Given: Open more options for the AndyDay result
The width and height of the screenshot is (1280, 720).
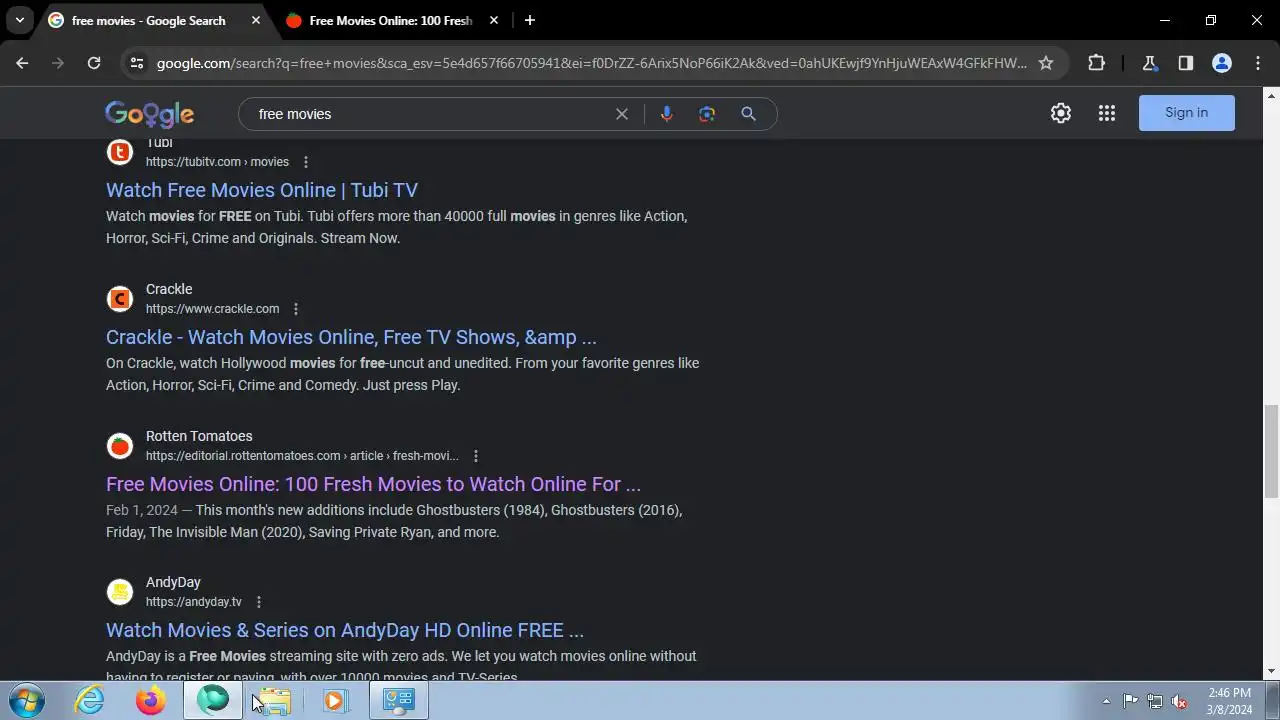Looking at the screenshot, I should click(258, 602).
